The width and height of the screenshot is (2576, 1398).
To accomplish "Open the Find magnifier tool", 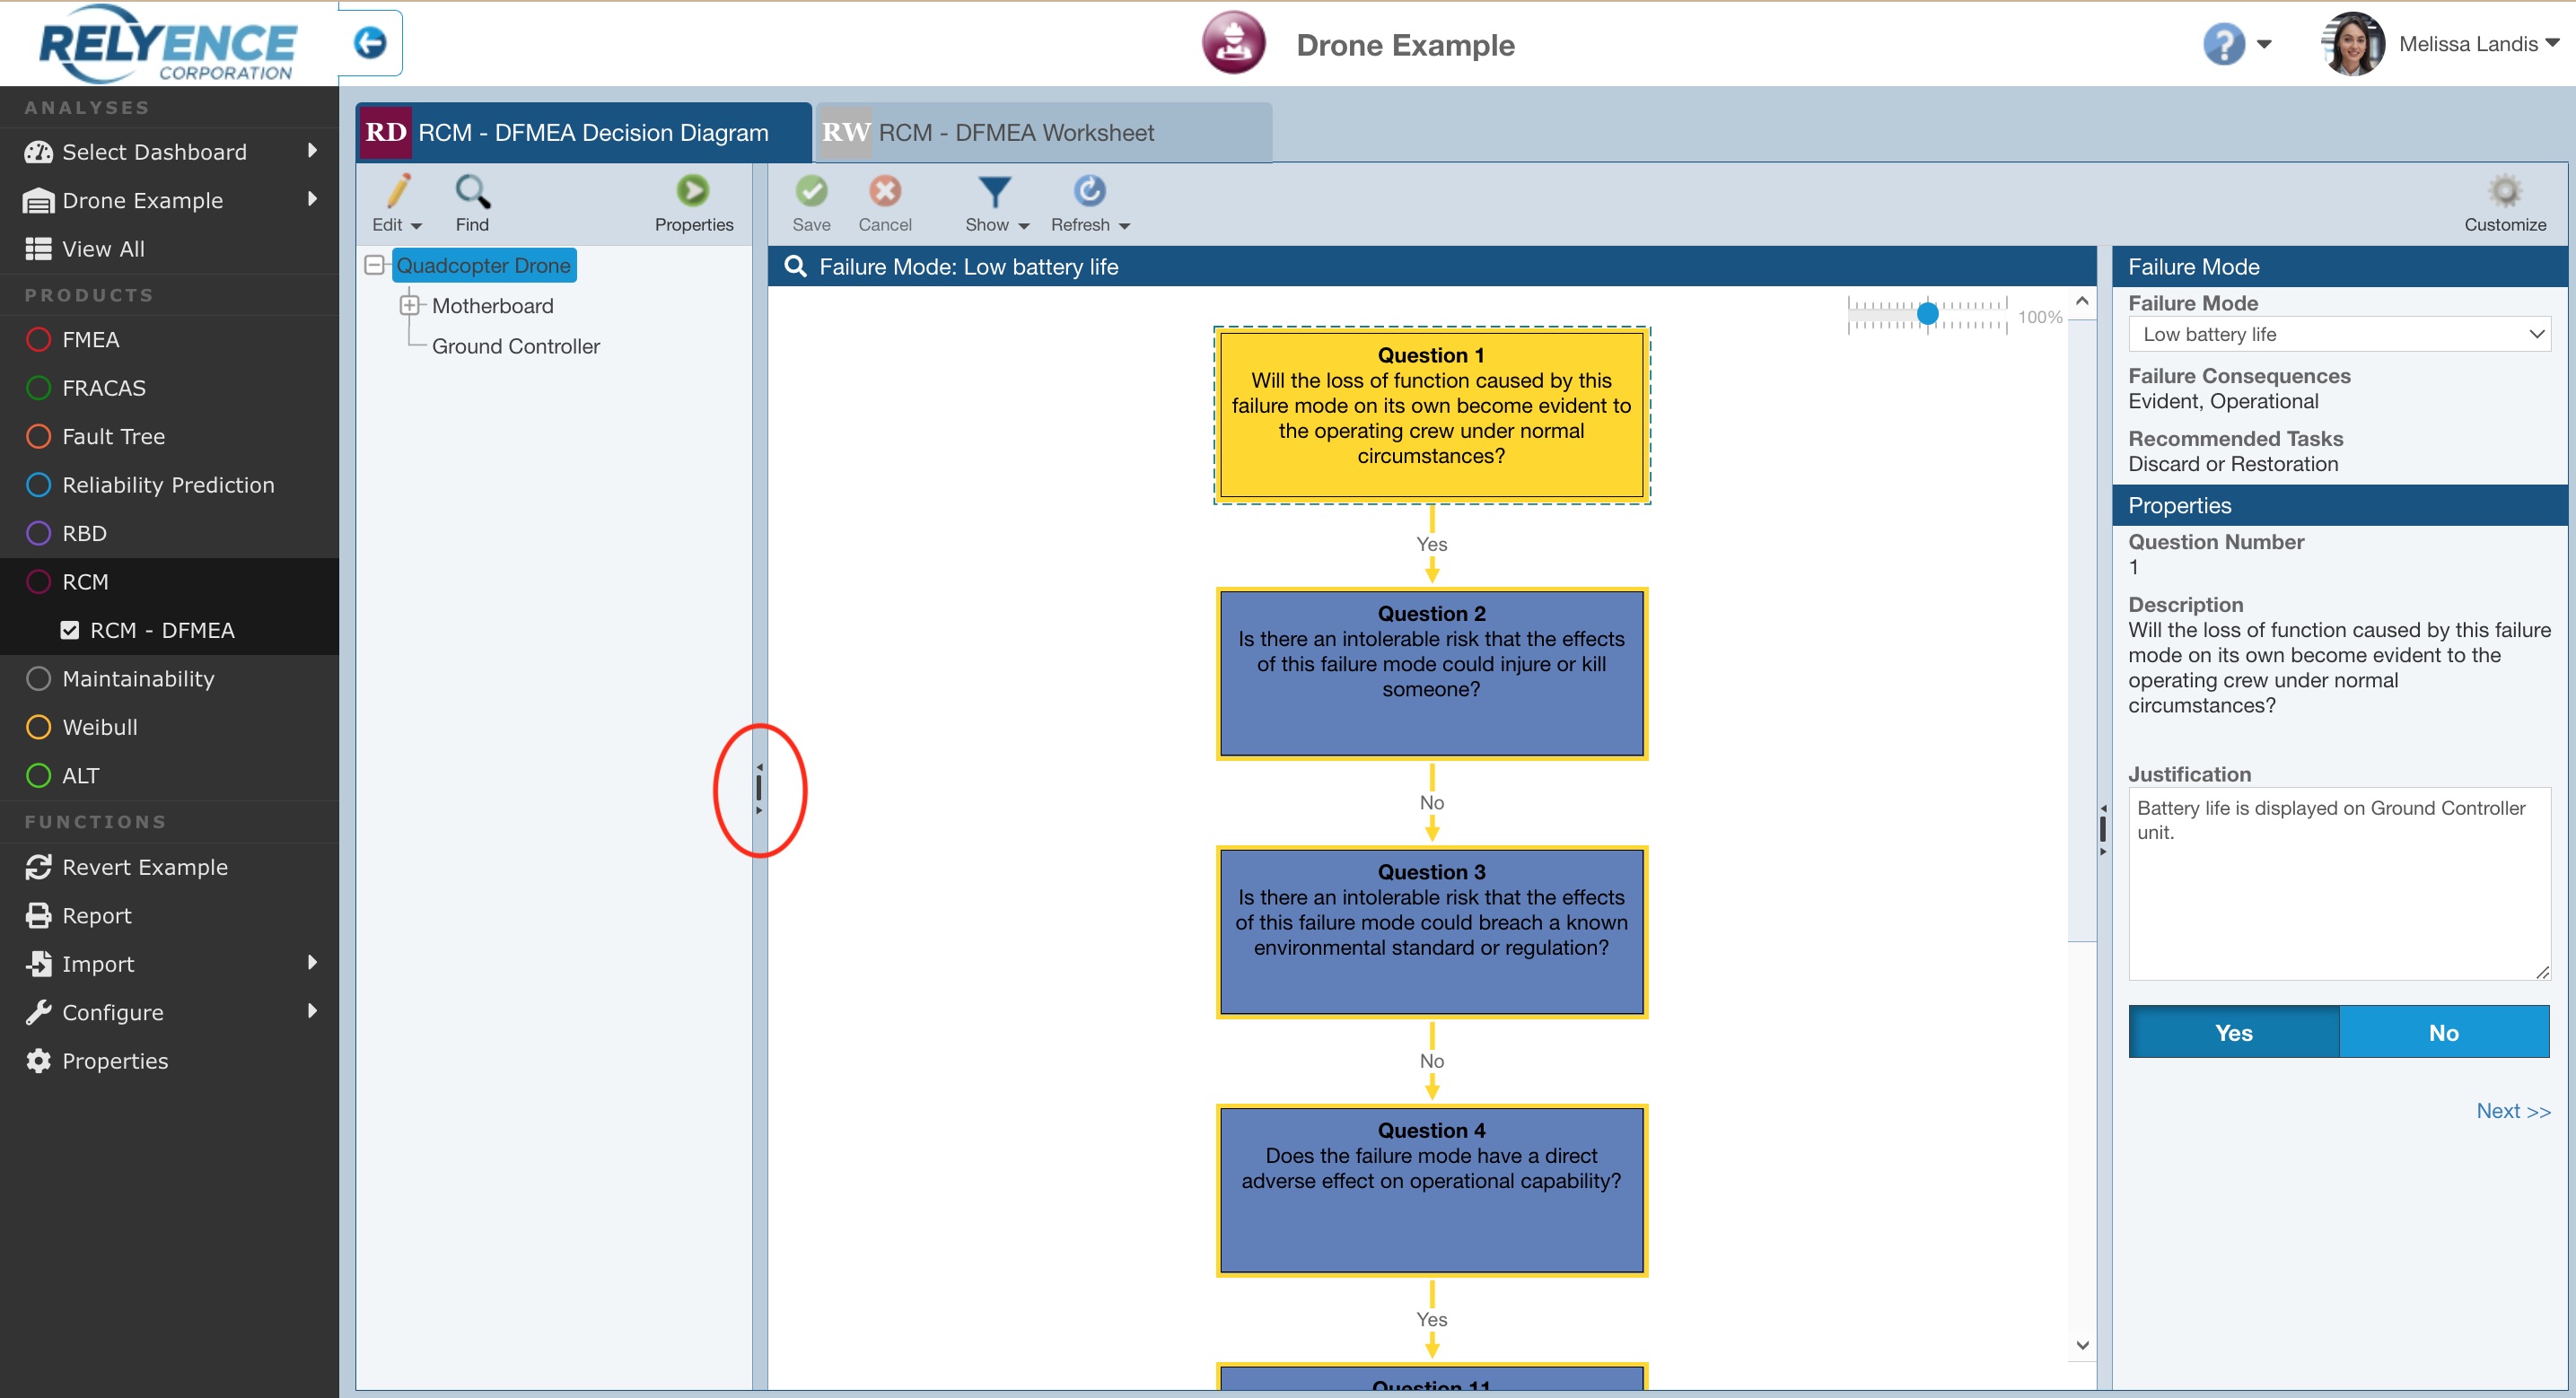I will [x=472, y=191].
